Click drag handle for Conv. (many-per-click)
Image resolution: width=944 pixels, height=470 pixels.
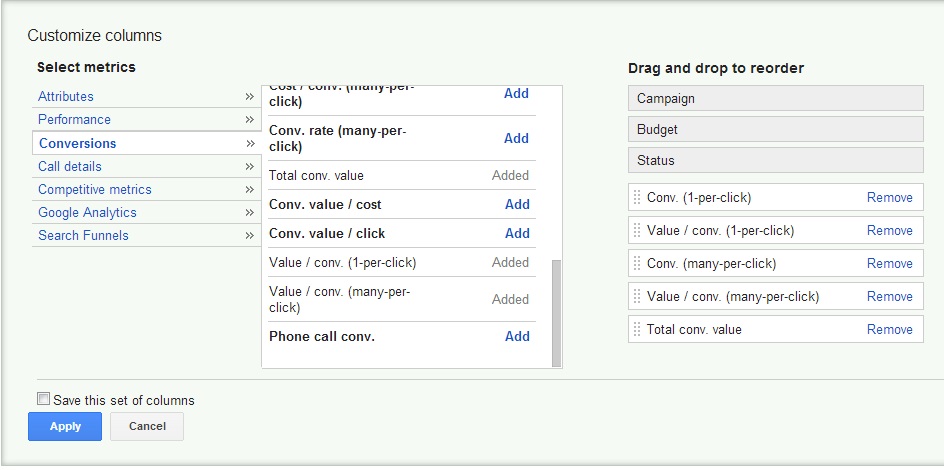[x=637, y=264]
